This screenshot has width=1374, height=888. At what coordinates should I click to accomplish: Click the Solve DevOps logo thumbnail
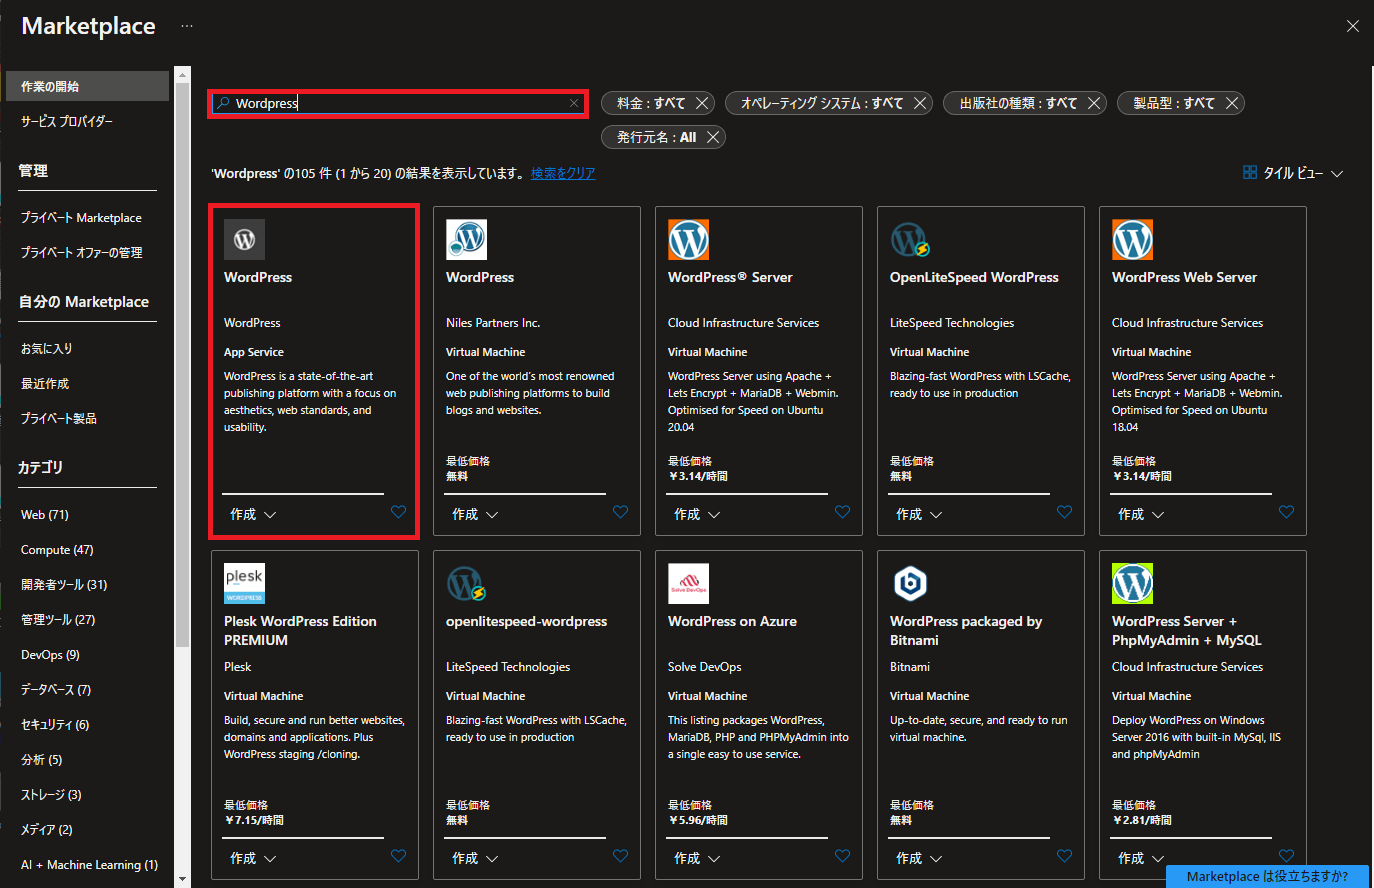688,583
